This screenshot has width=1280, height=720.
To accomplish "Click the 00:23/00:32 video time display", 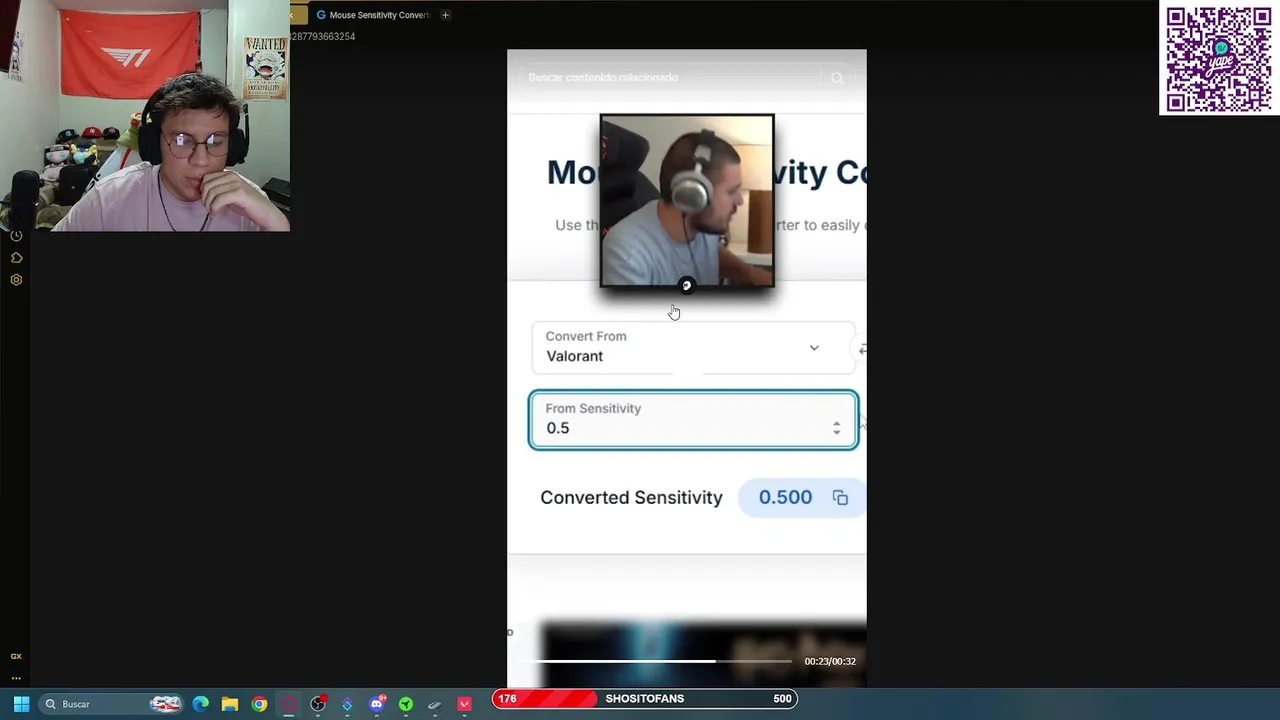I will [830, 661].
